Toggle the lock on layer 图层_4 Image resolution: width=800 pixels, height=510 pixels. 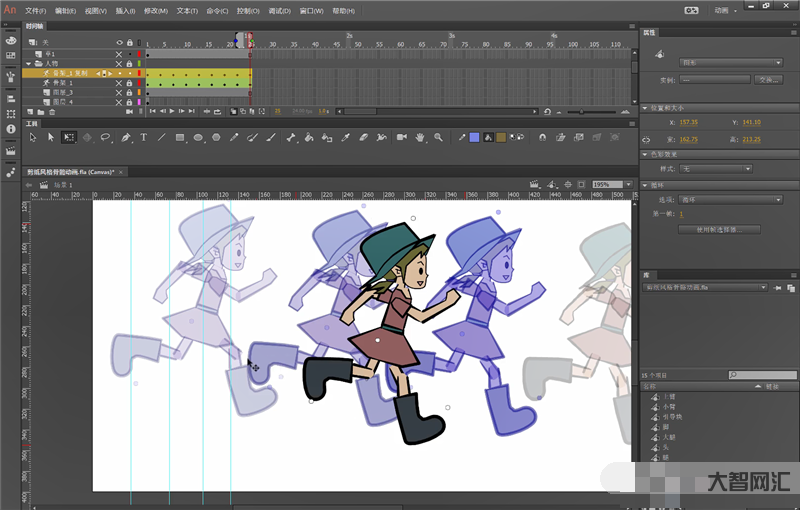[129, 102]
